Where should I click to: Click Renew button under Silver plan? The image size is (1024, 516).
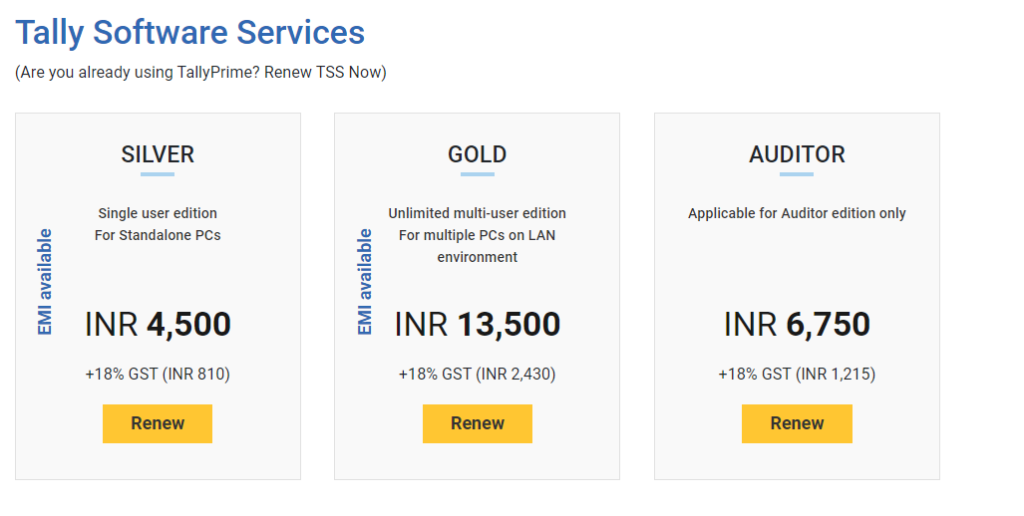point(157,423)
